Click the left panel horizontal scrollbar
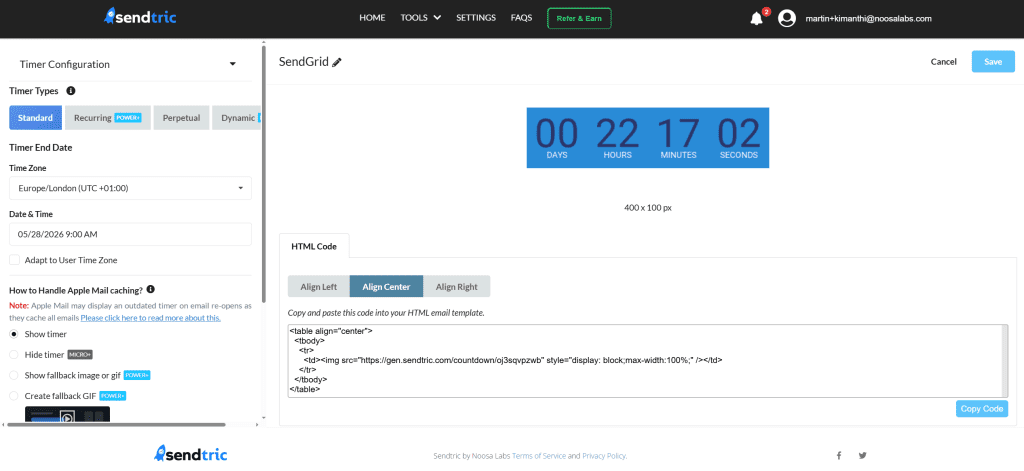Screen dimensions: 1024x471 (x=116, y=425)
